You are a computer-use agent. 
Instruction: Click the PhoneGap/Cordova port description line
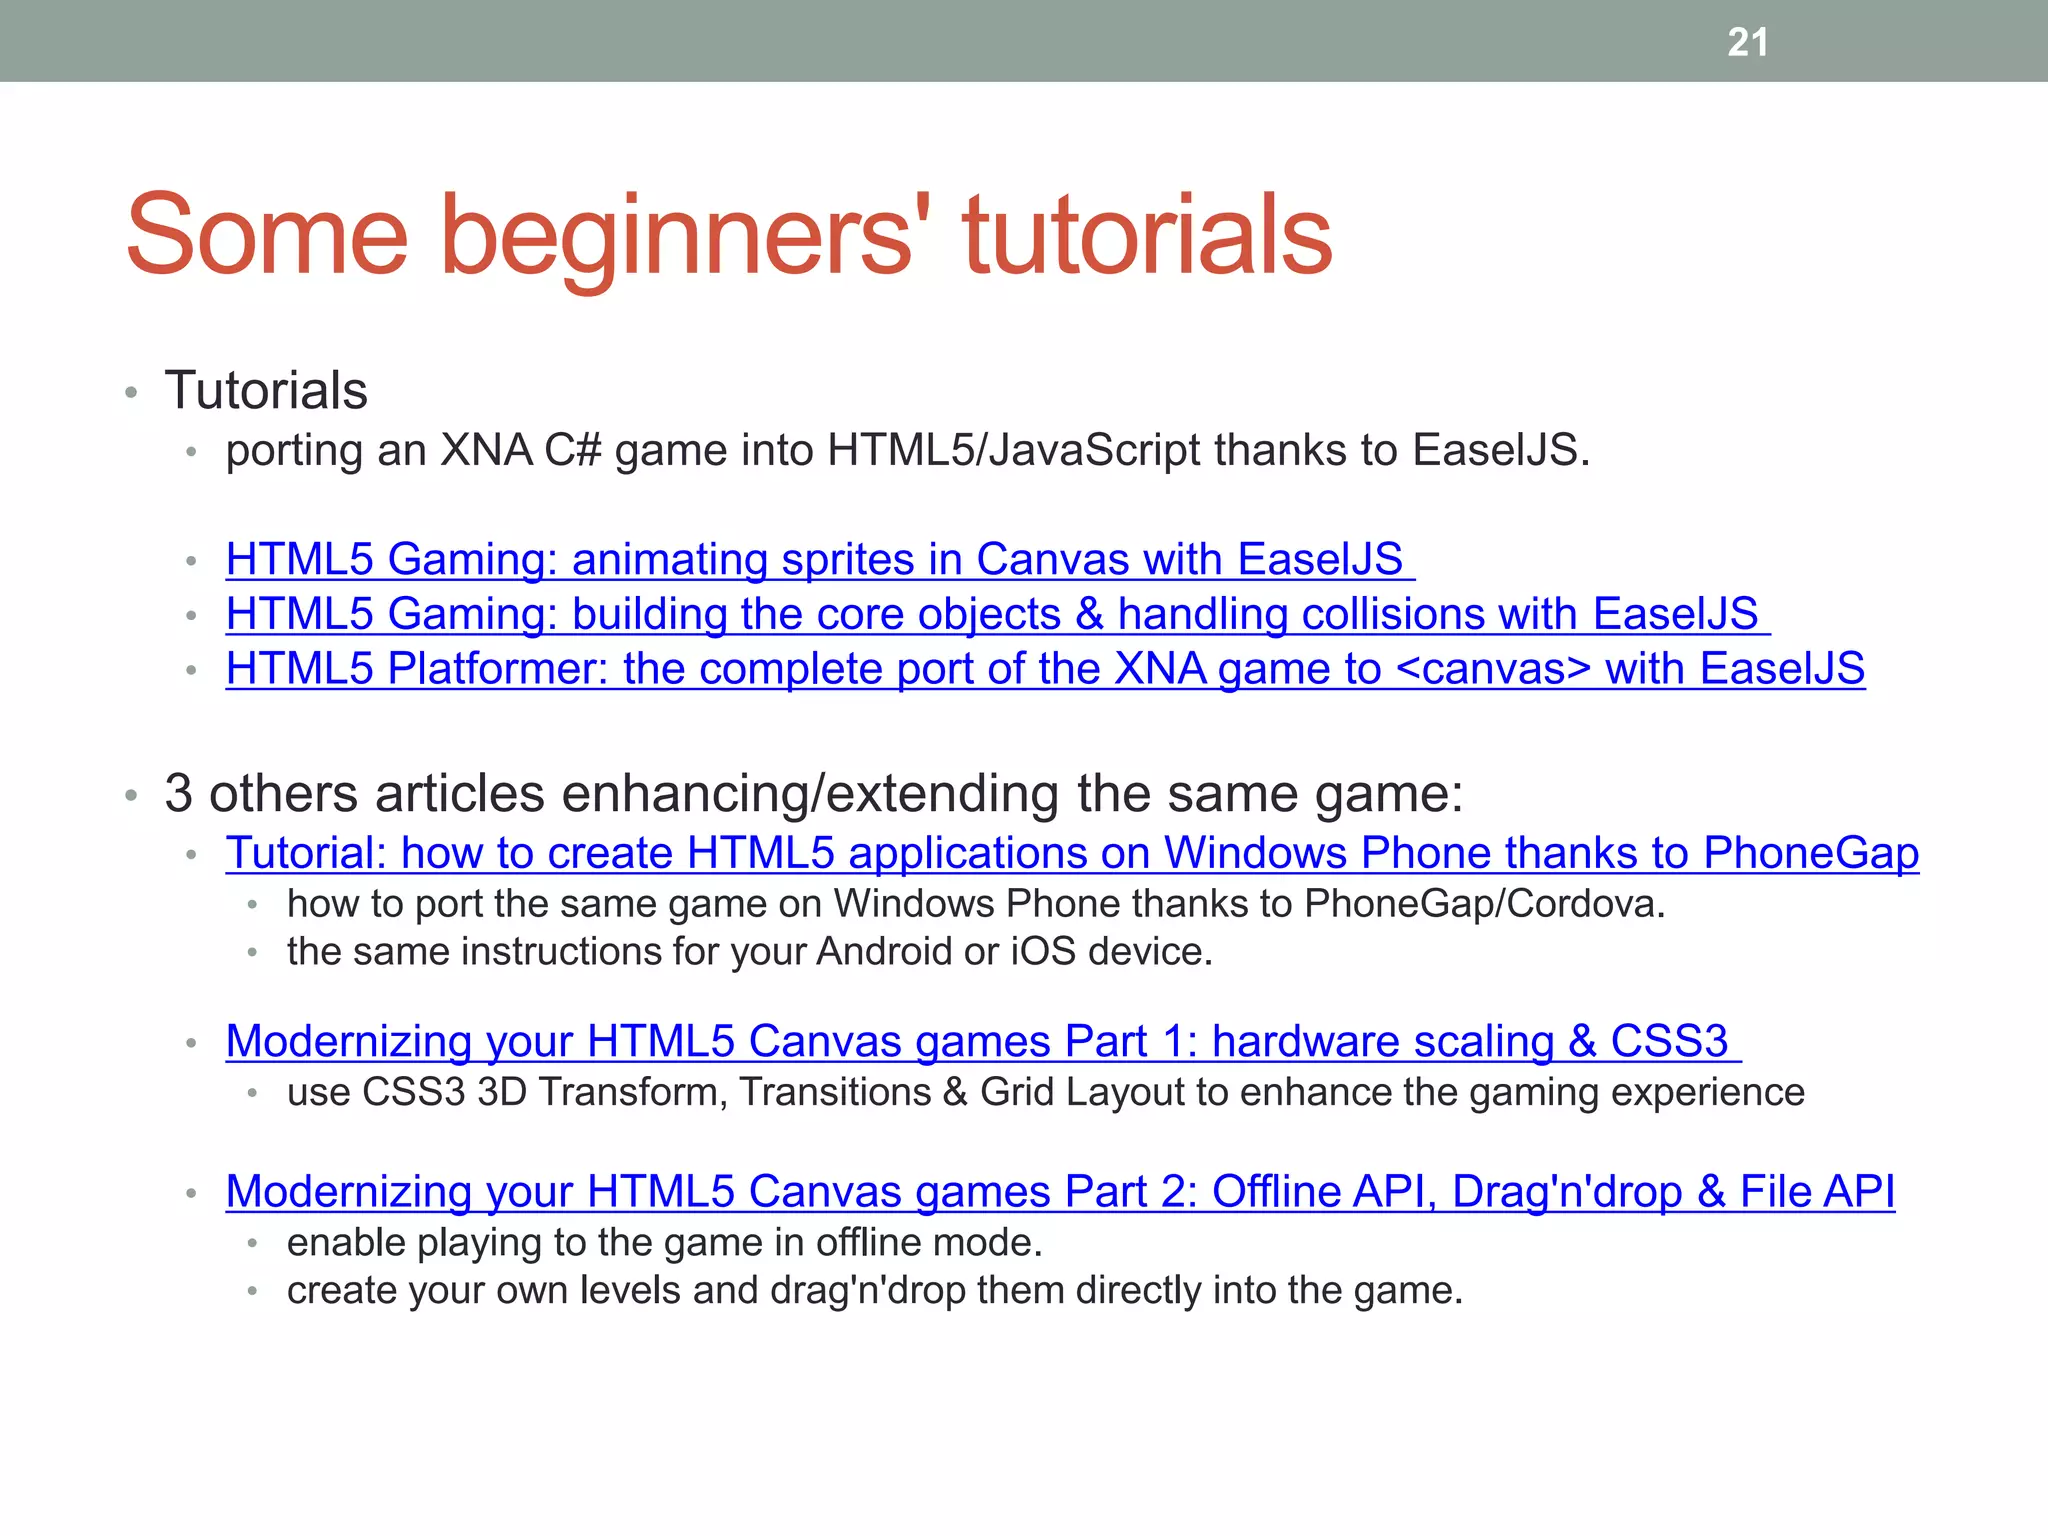coord(975,904)
